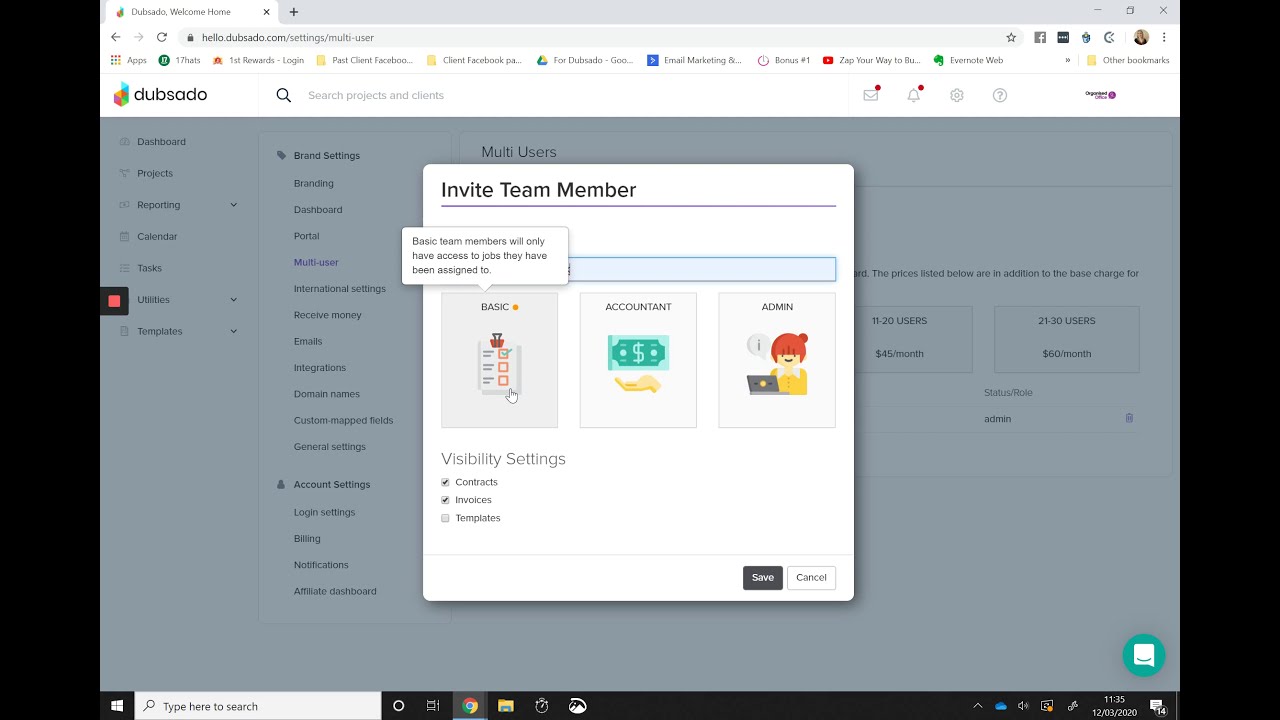Image resolution: width=1280 pixels, height=720 pixels.
Task: Open the help question mark icon
Action: (x=1000, y=95)
